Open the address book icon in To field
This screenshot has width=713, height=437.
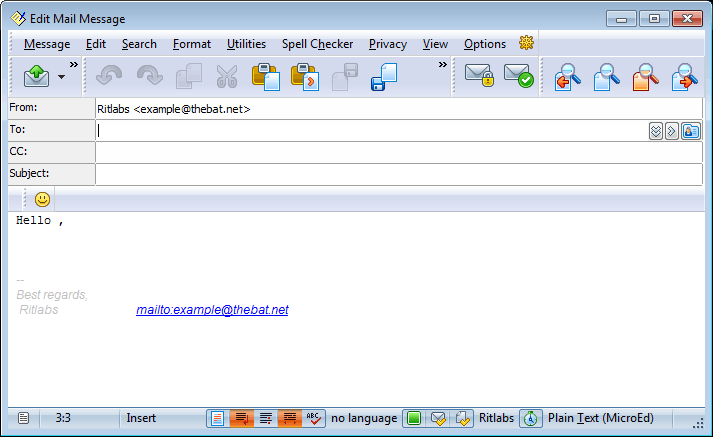click(x=691, y=131)
